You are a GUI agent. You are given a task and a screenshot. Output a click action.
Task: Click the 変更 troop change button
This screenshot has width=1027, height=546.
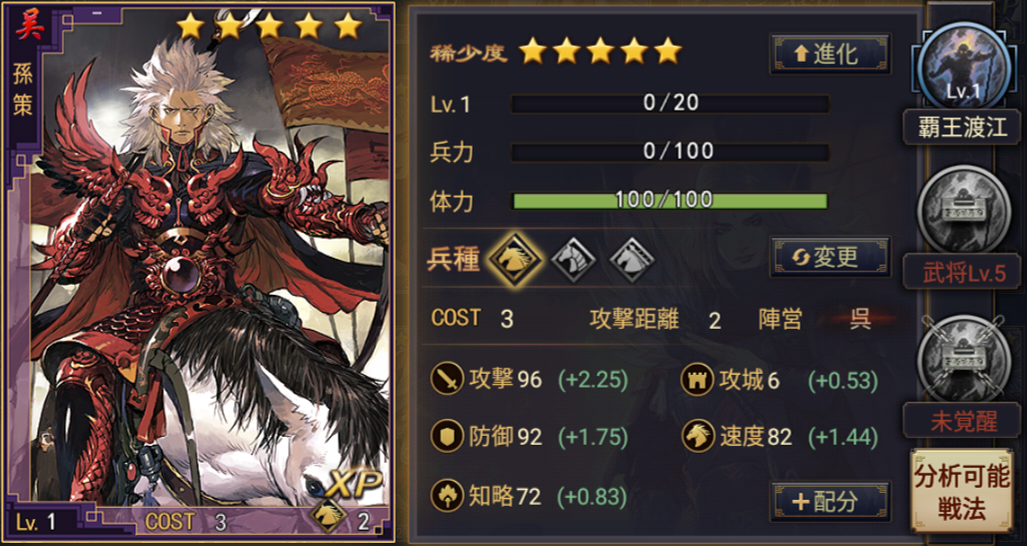[831, 257]
